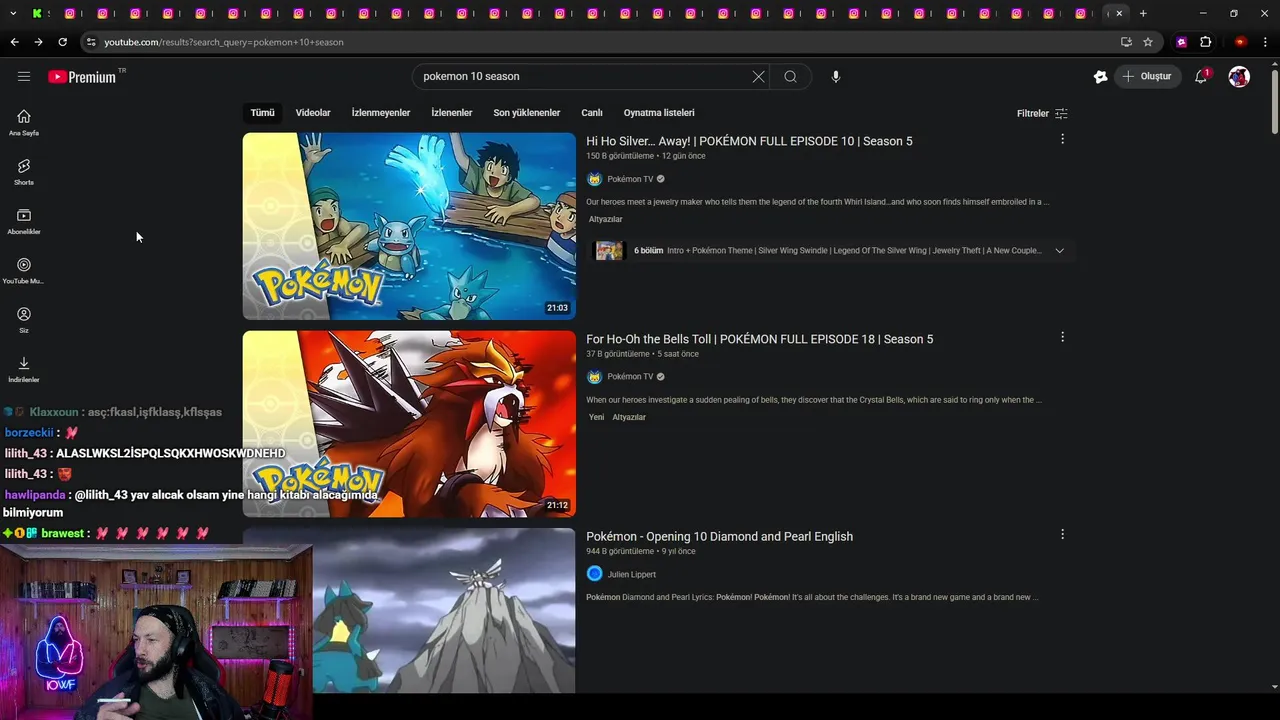Open options menu for Opening 10 video
Screen dimensions: 1280x720
(x=1062, y=534)
